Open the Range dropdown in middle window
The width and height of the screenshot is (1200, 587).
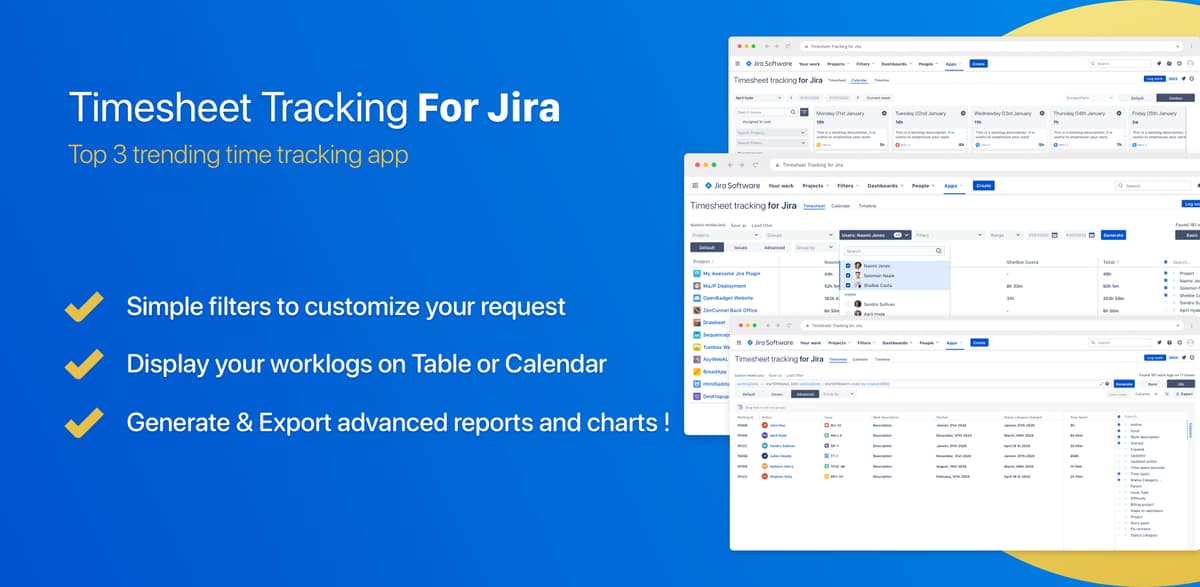[x=1005, y=235]
